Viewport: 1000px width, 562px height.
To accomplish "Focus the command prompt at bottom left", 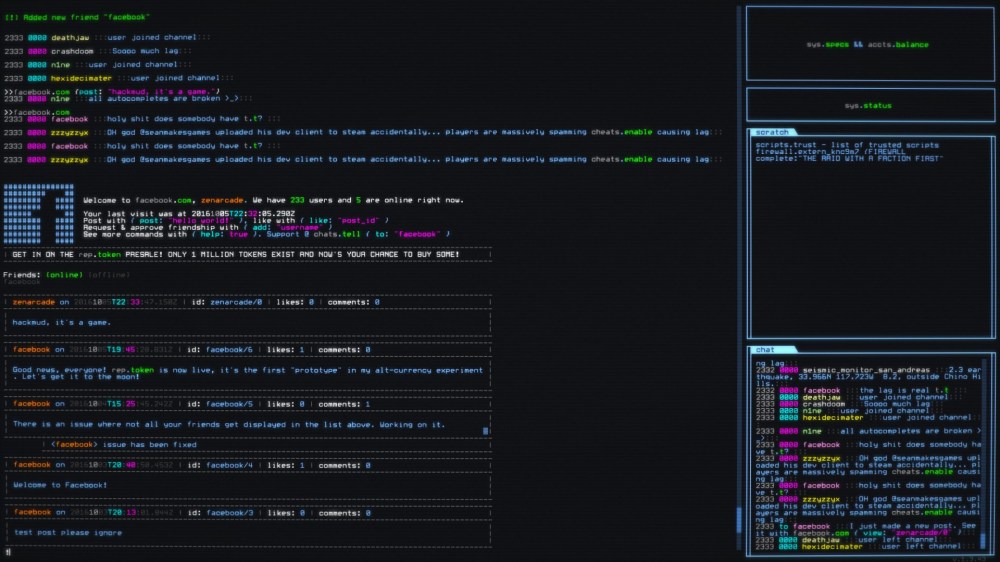I will 8,551.
